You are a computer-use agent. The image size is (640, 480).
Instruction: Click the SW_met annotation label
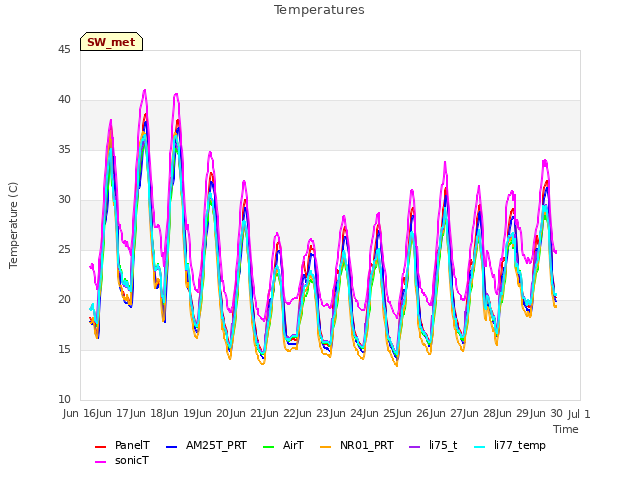pos(111,42)
